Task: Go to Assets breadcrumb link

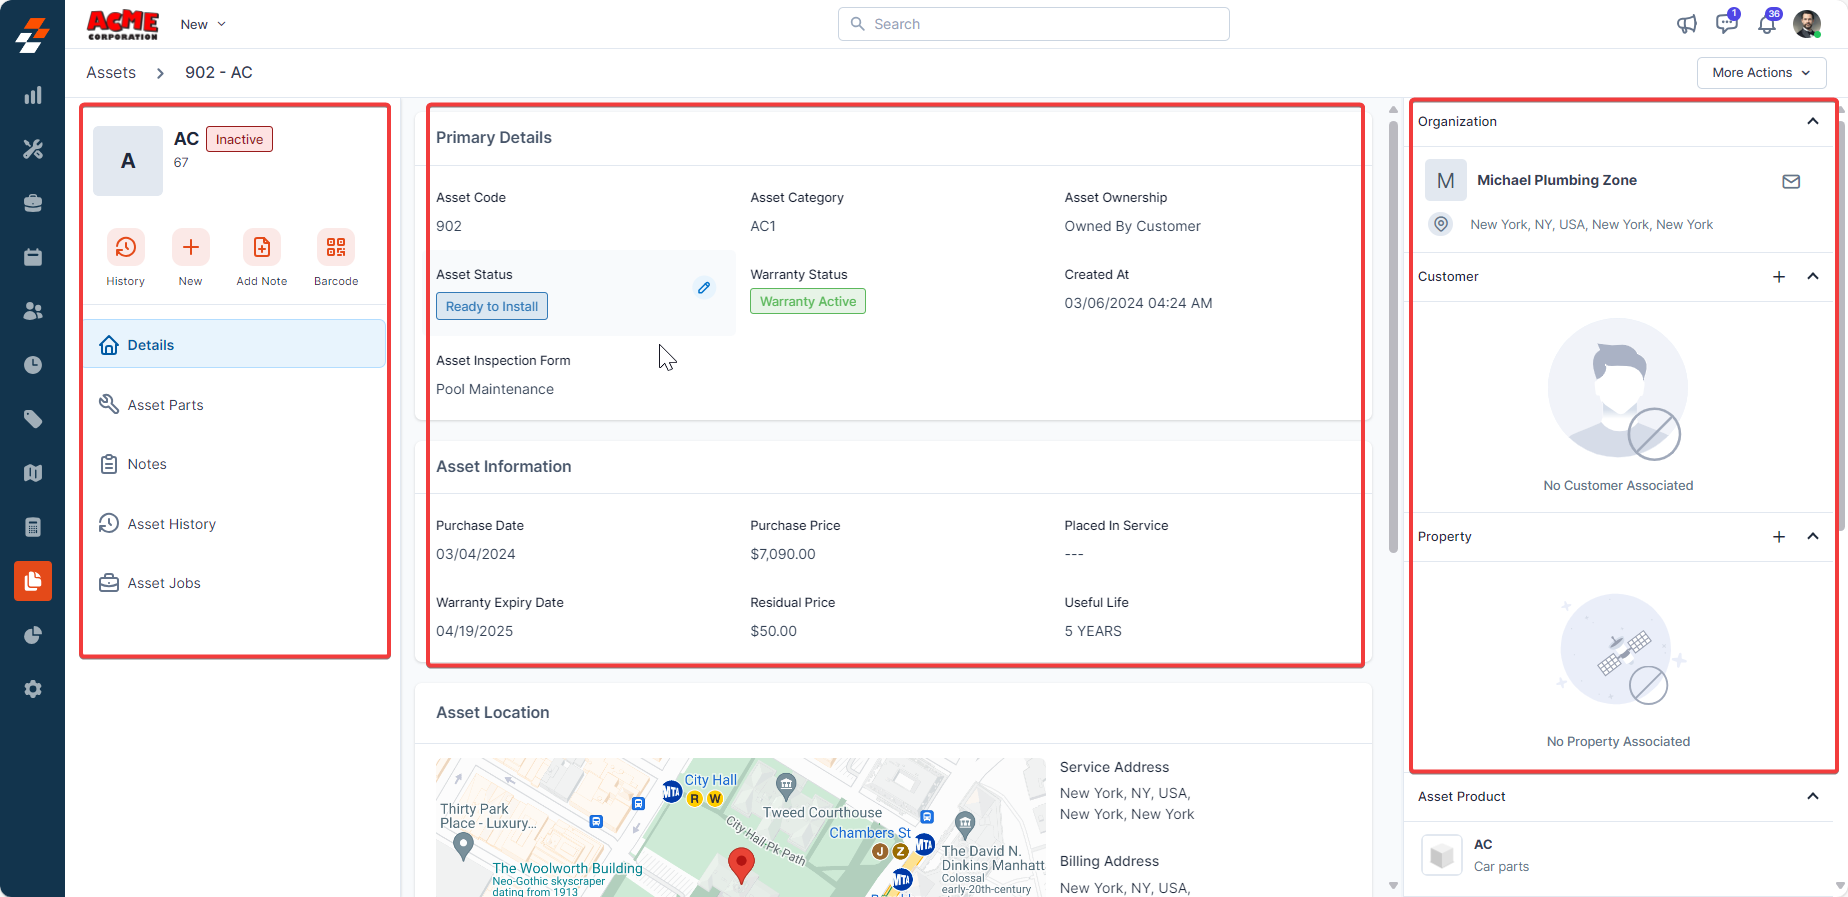Action: click(x=111, y=73)
